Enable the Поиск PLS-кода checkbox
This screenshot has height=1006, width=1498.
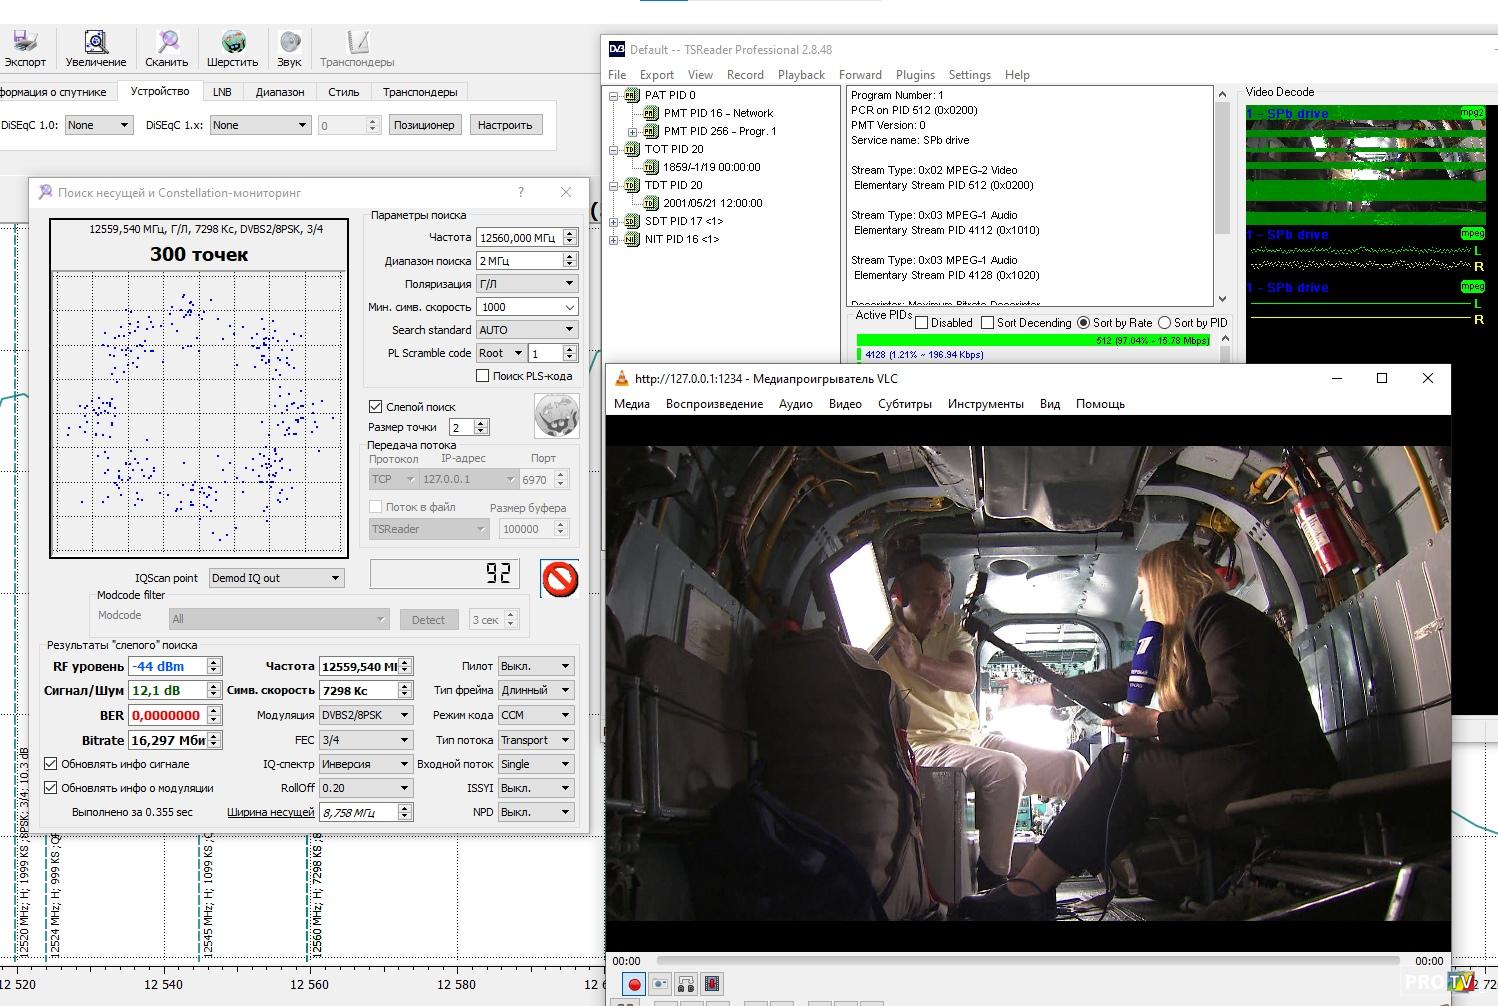coord(483,376)
